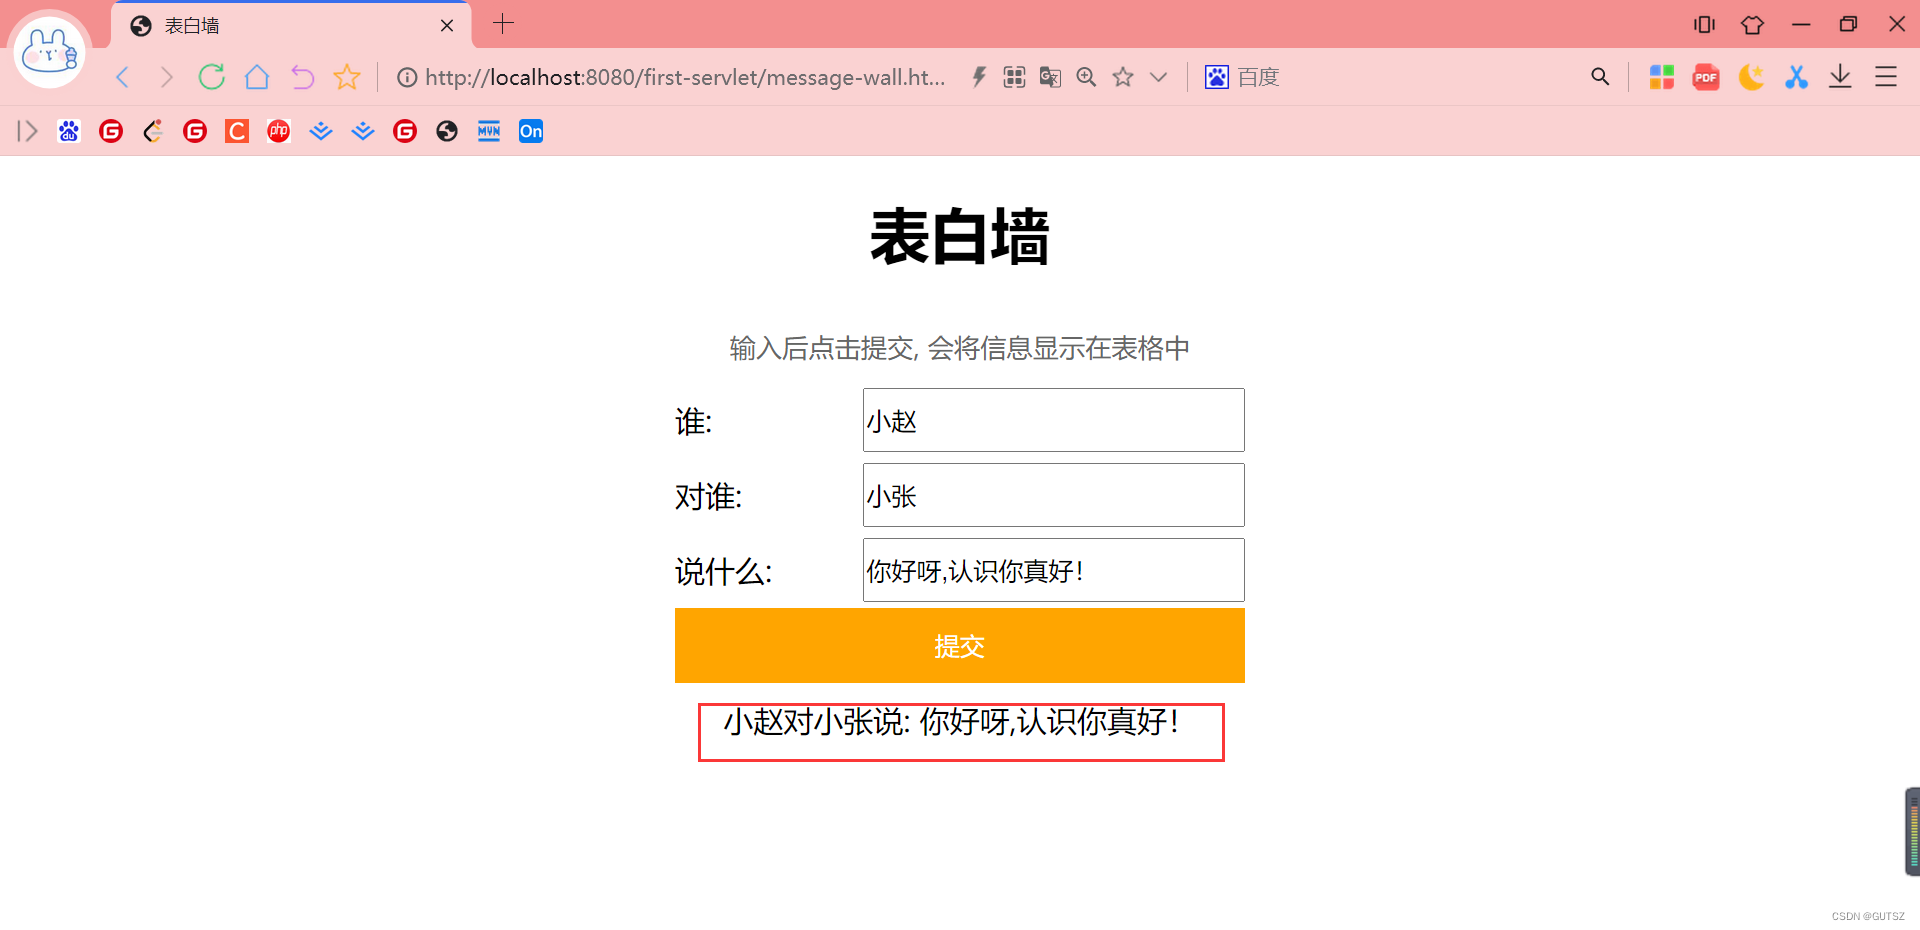
Task: Close the 表白墙 tab
Action: click(447, 26)
